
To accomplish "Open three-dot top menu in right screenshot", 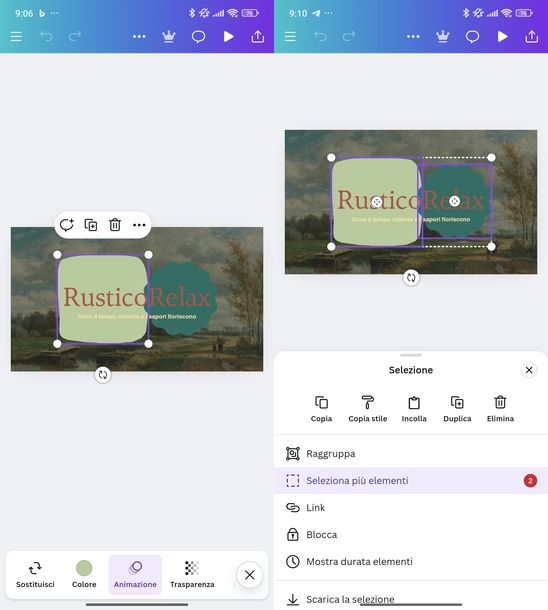I will pyautogui.click(x=413, y=37).
